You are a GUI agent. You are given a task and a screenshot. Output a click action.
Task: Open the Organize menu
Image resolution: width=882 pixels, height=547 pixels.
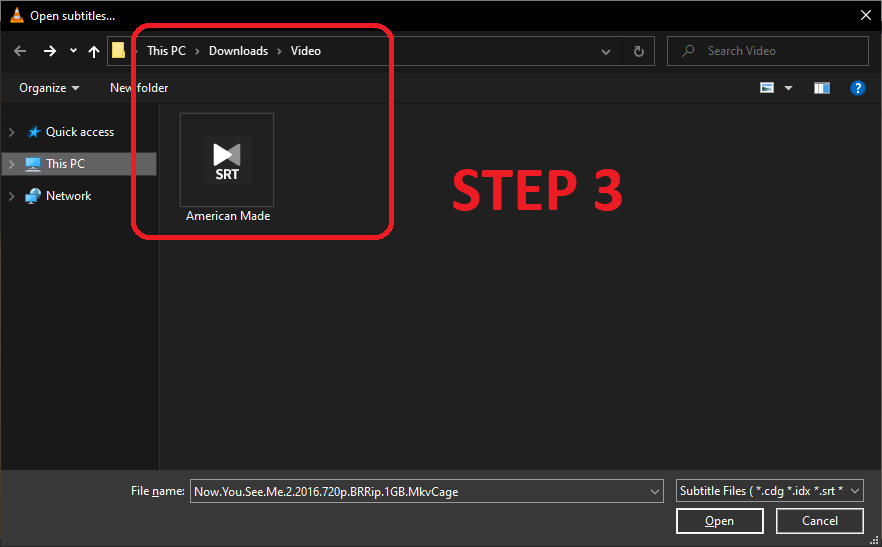point(49,88)
